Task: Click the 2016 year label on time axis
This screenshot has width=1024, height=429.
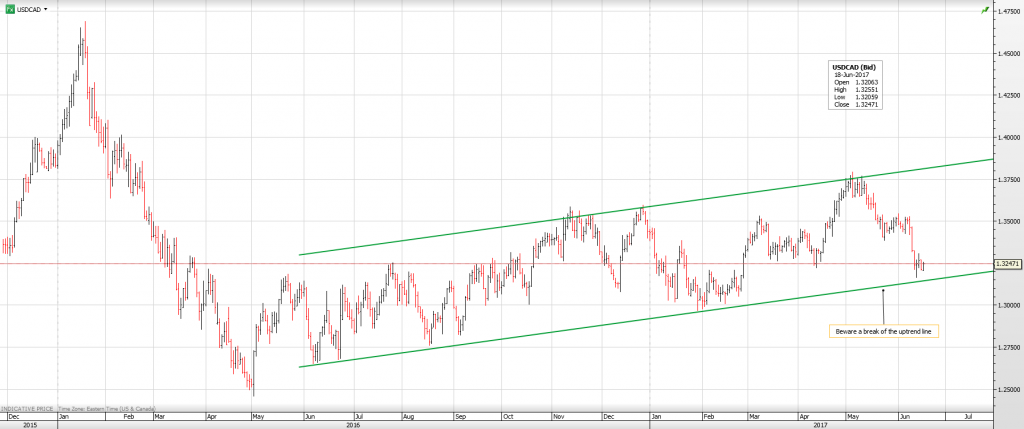Action: pyautogui.click(x=352, y=424)
